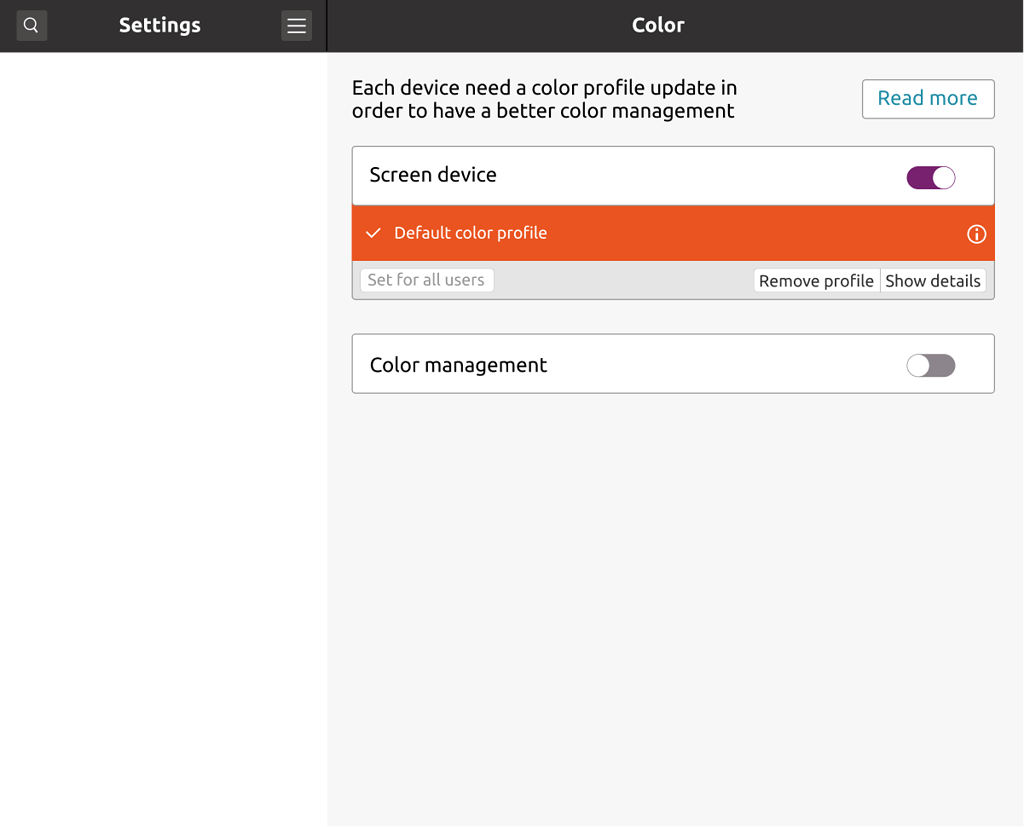1024x827 pixels.
Task: Click the sidebar search magnifier
Action: pyautogui.click(x=31, y=25)
